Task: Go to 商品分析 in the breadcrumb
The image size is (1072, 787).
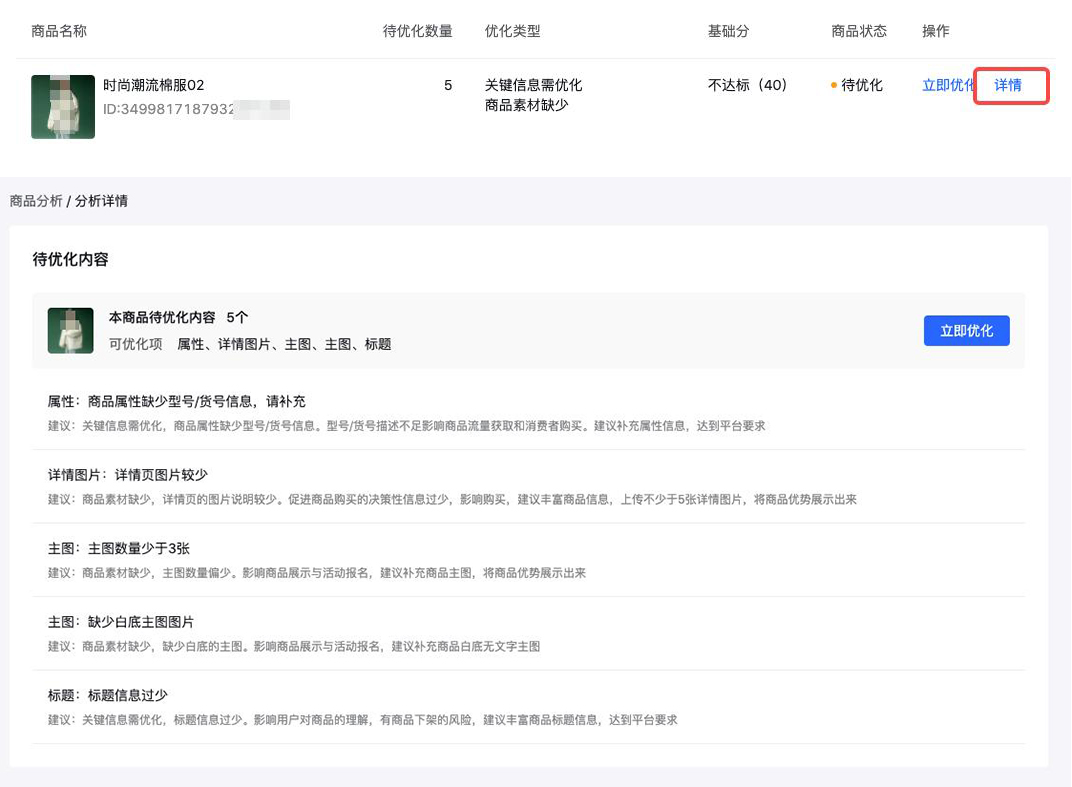Action: coord(36,201)
